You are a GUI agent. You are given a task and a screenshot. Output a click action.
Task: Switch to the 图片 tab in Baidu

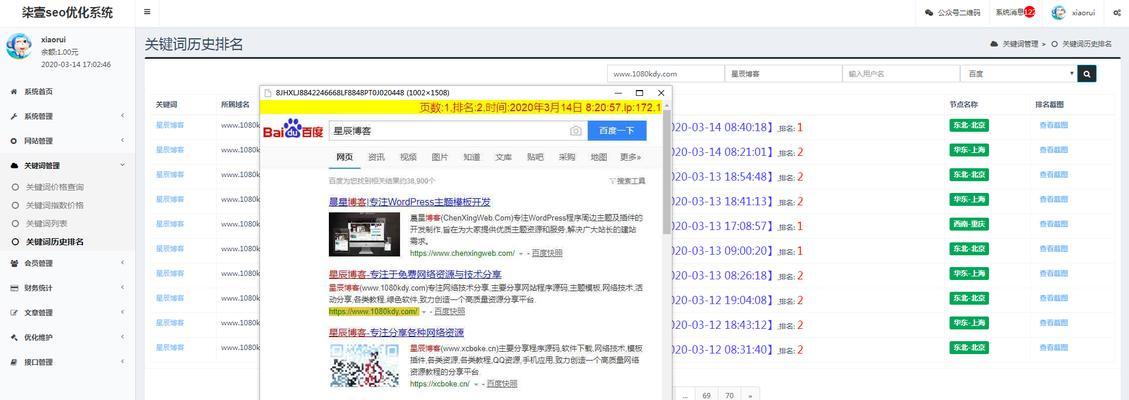pos(440,157)
